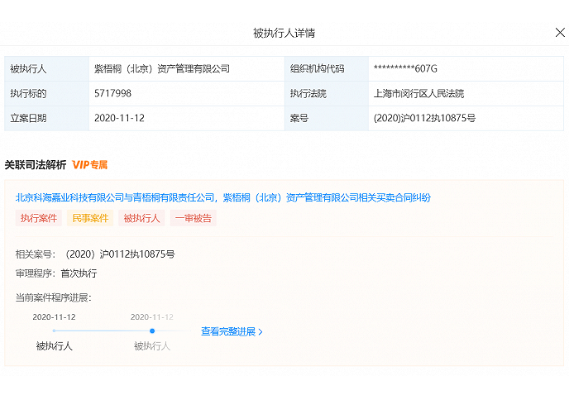Click the 被执行人详情 dialog title
Viewport: 569px width, 397px height.
coord(284,33)
